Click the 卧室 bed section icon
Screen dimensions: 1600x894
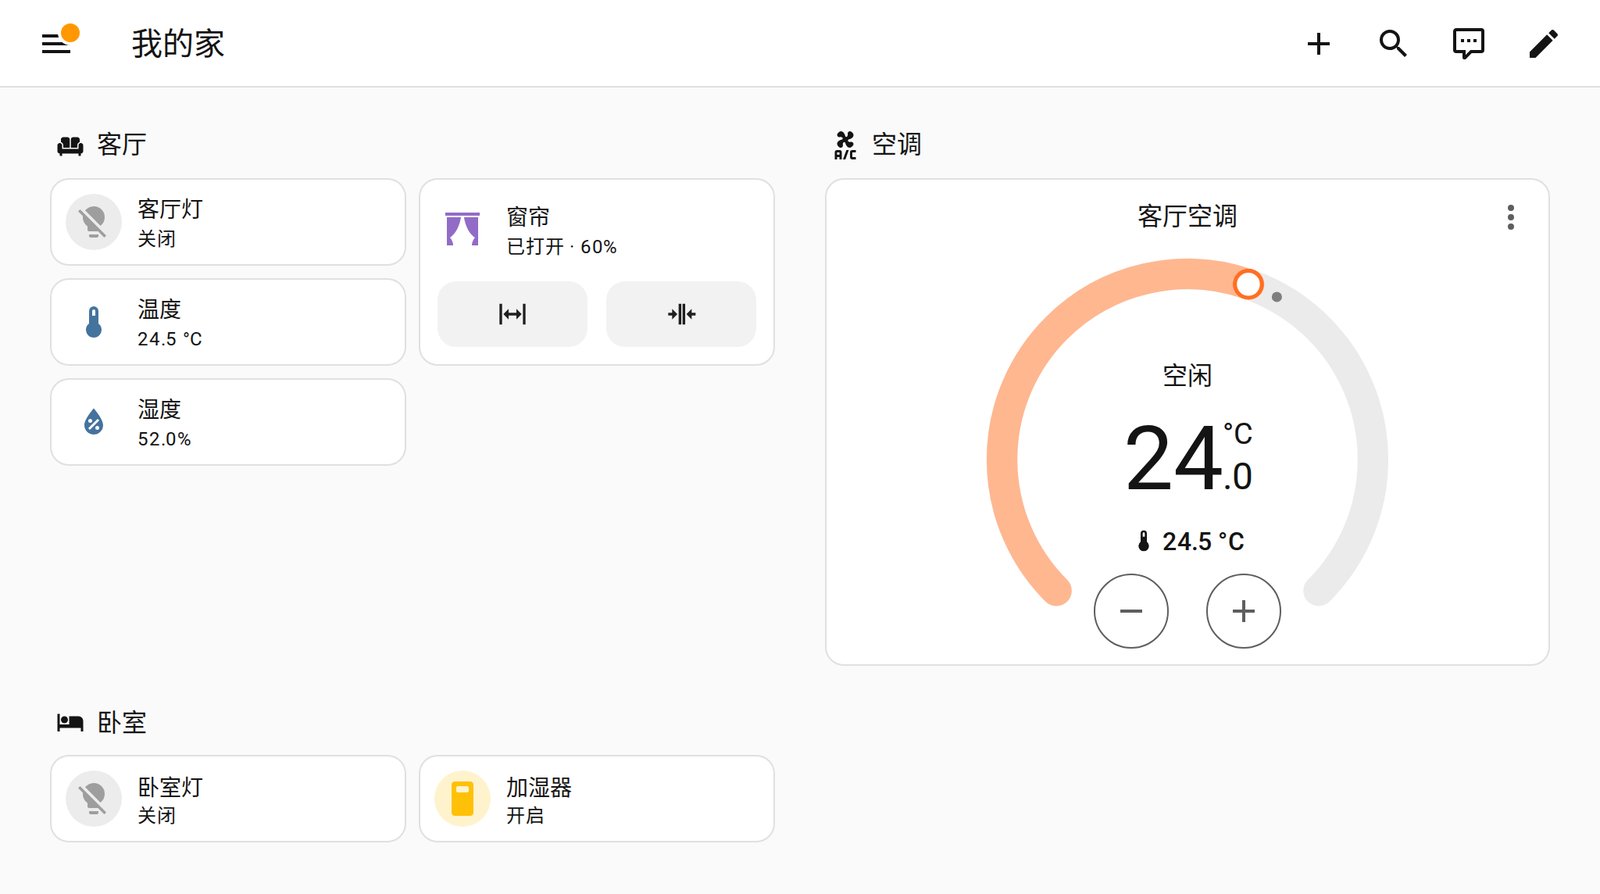[x=70, y=723]
